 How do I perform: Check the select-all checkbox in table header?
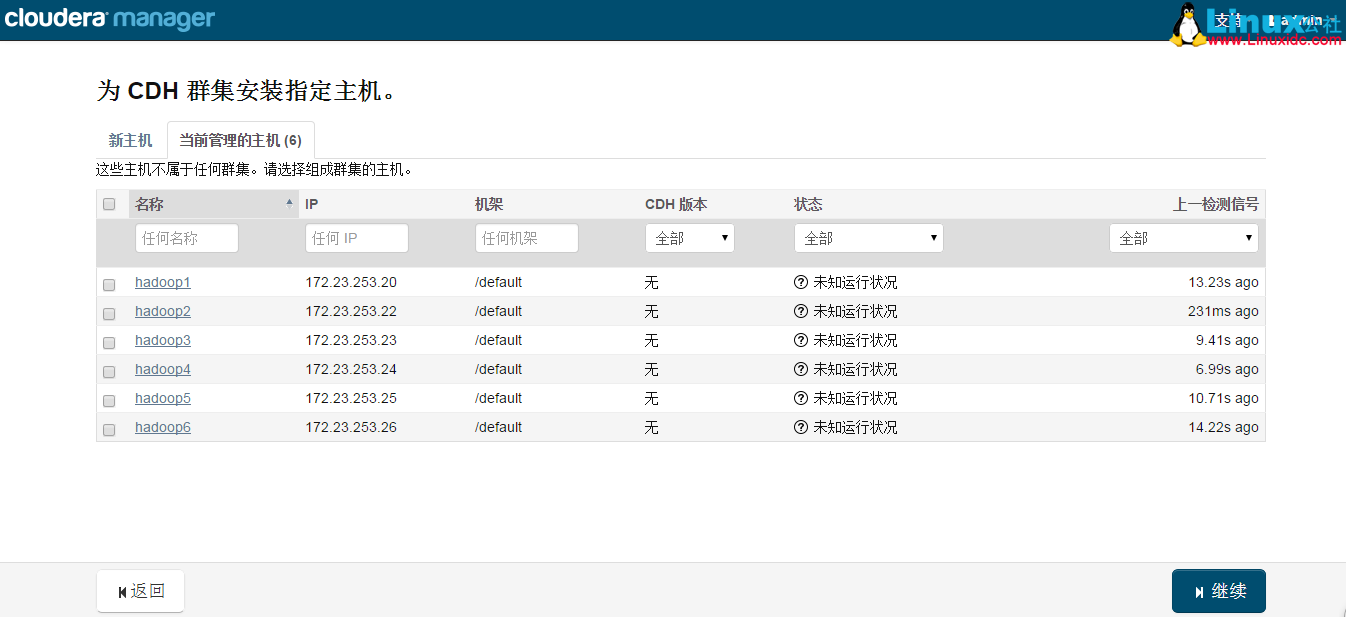[109, 203]
